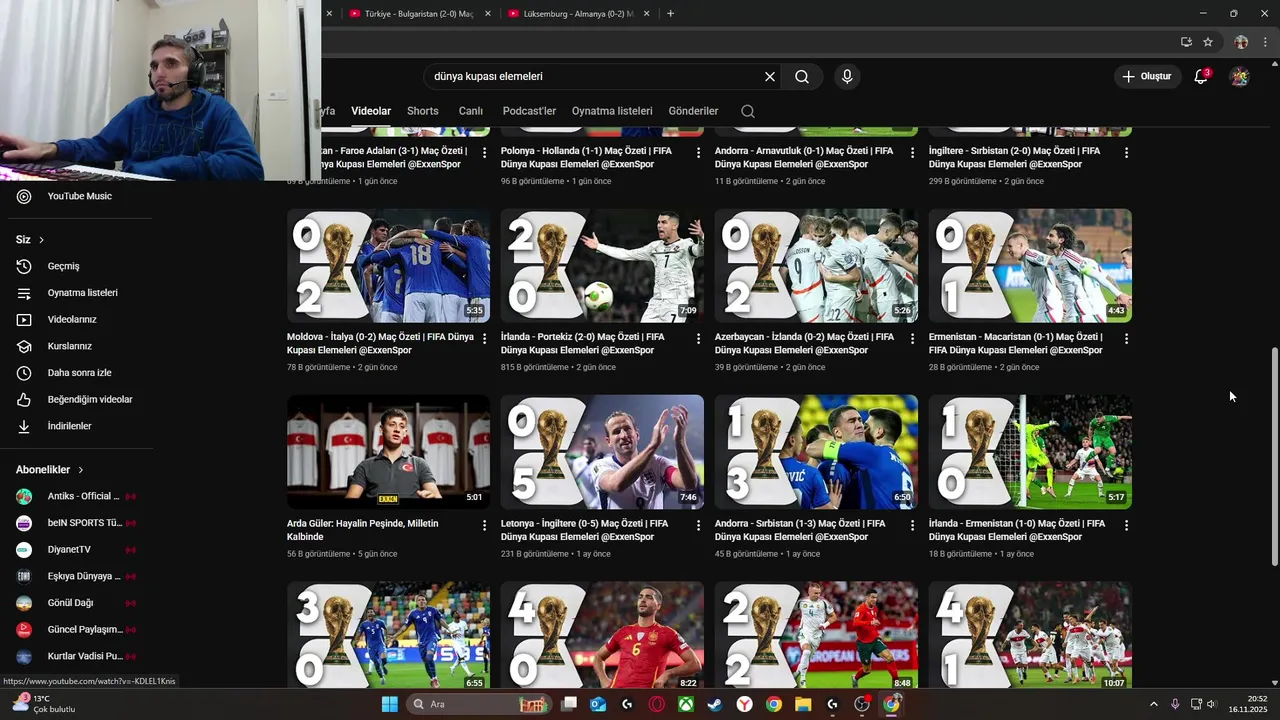Play Letonya - İngiltere (0-5) thumbnail
This screenshot has width=1280, height=720.
click(602, 451)
